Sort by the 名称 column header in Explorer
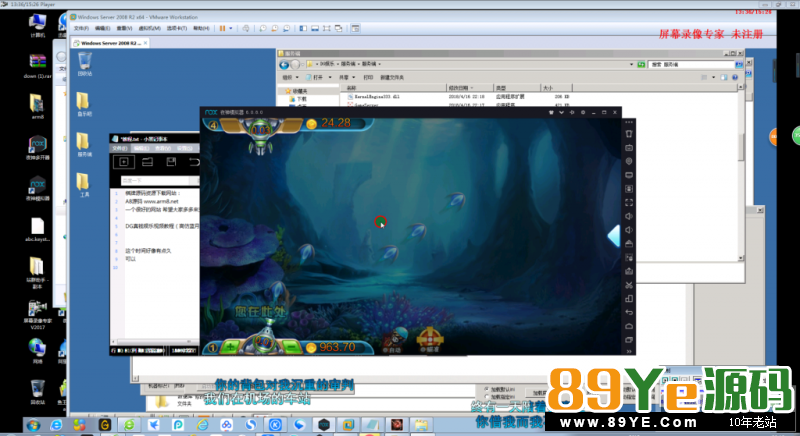This screenshot has width=800, height=436. (395, 88)
